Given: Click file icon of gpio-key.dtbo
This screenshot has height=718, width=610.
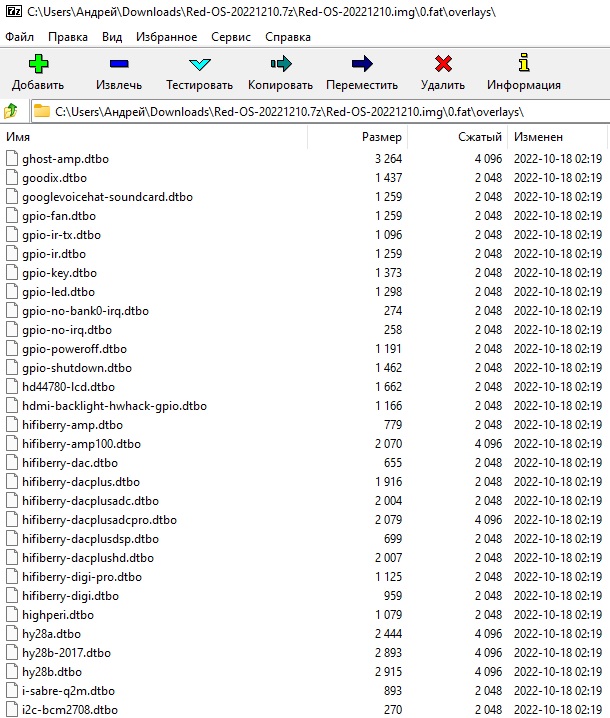Looking at the screenshot, I should click(12, 272).
